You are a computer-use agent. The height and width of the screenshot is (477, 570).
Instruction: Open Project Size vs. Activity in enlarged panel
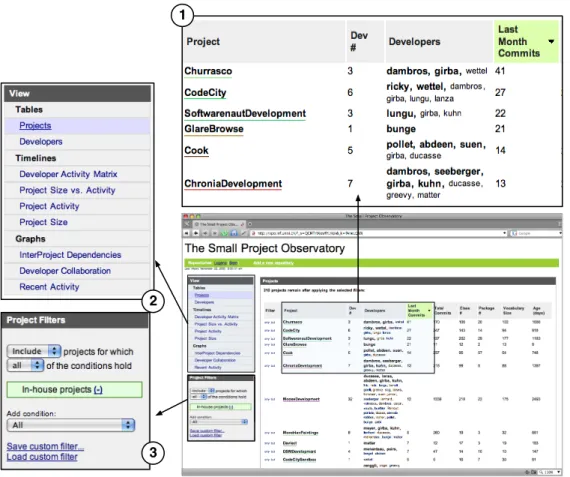(x=67, y=190)
